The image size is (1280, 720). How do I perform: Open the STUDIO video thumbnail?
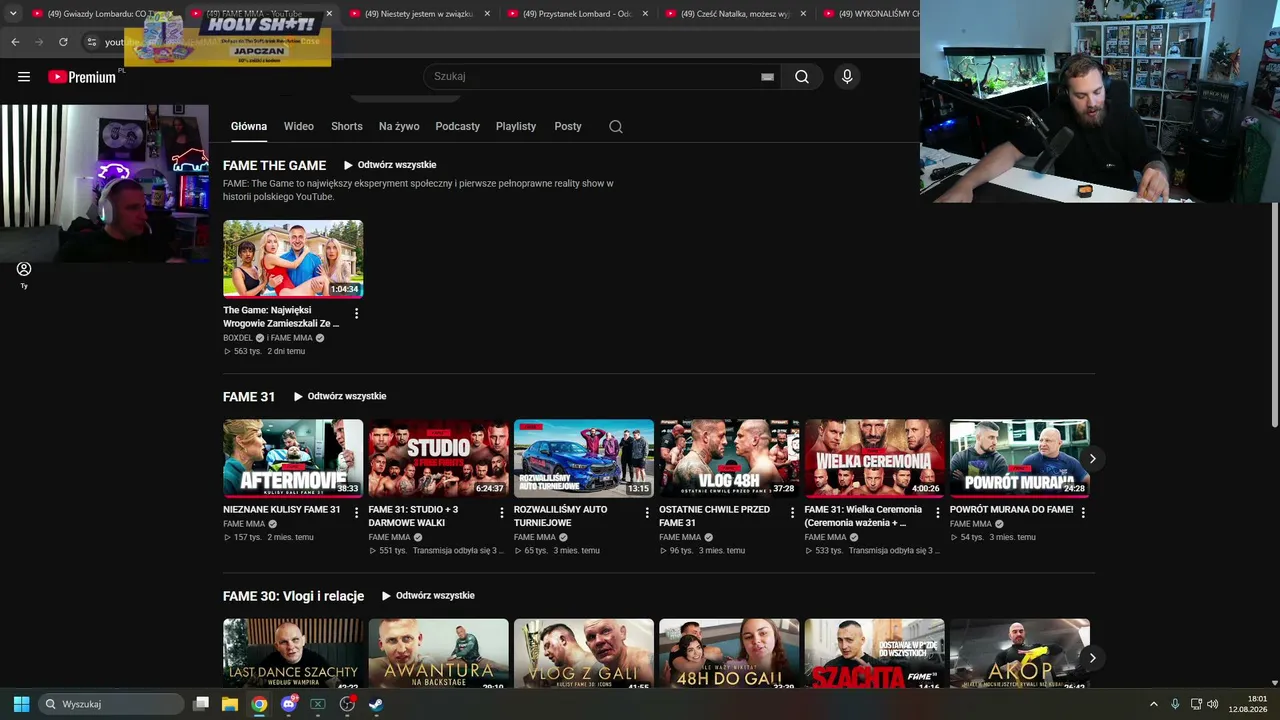pyautogui.click(x=439, y=458)
